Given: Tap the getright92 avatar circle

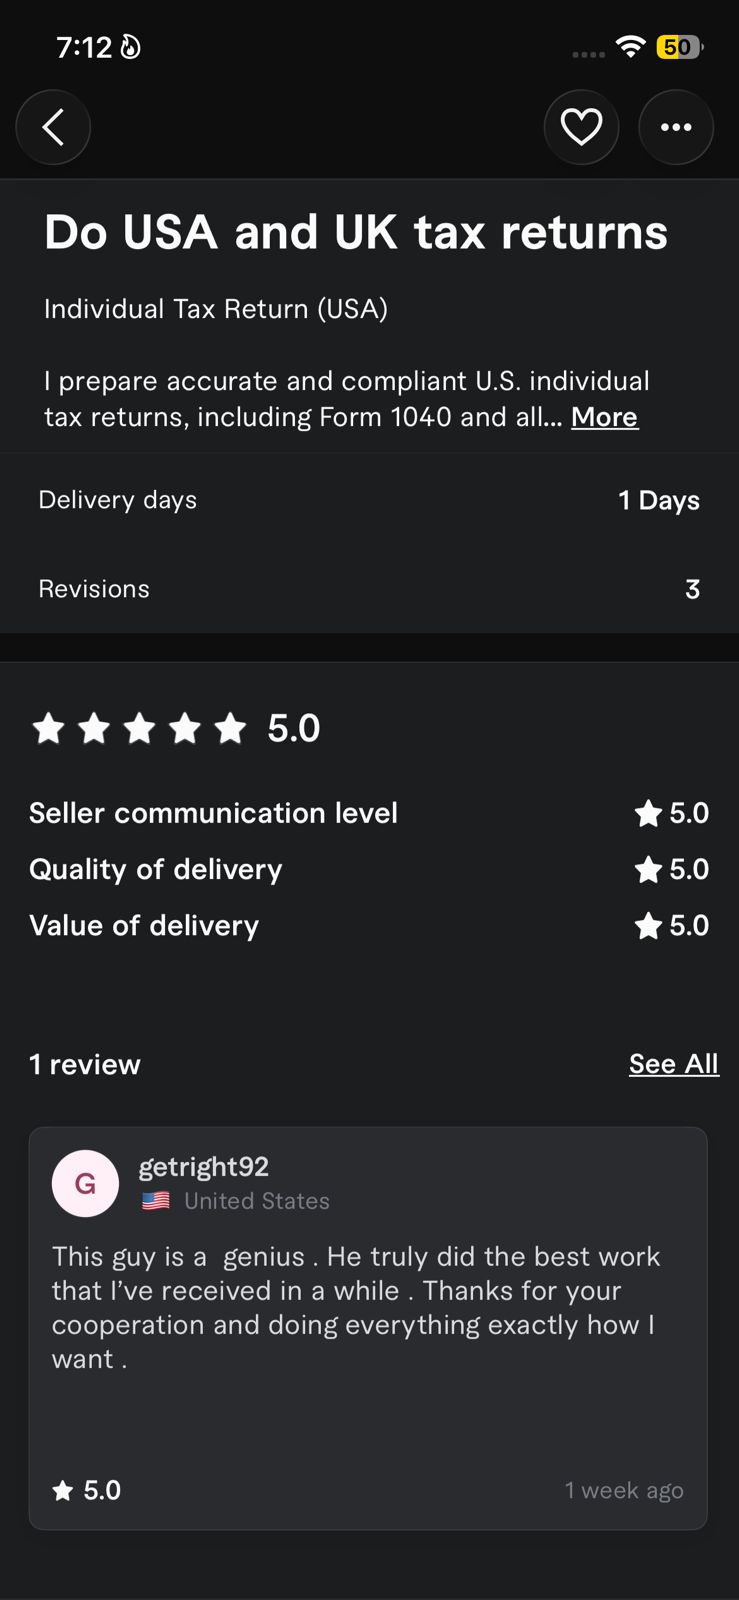Looking at the screenshot, I should coord(85,1183).
